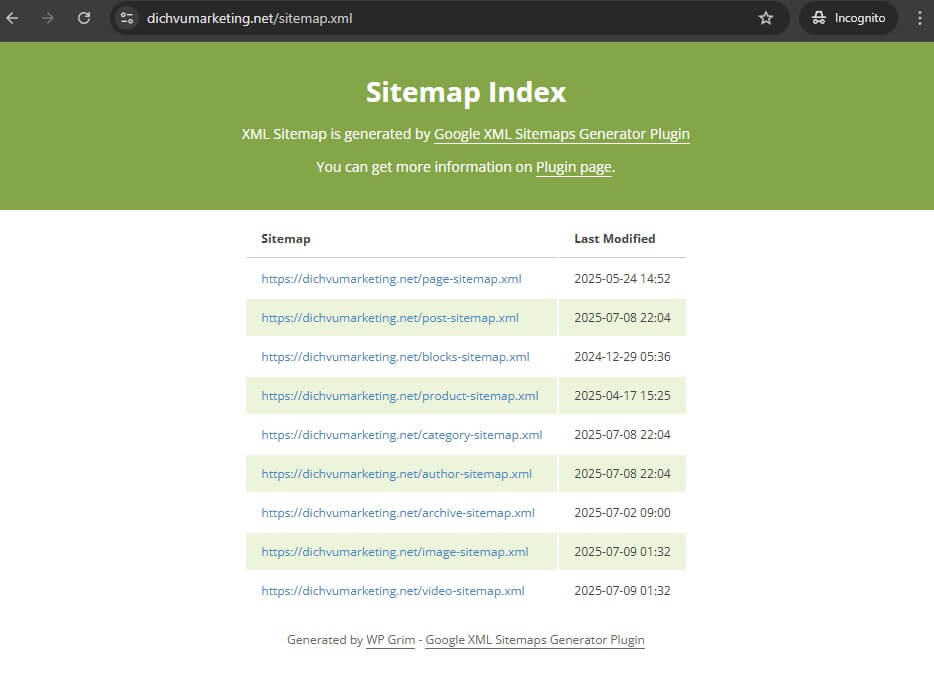This screenshot has height=676, width=934.
Task: Select date 2025-07-02 09:00
Action: click(x=622, y=513)
